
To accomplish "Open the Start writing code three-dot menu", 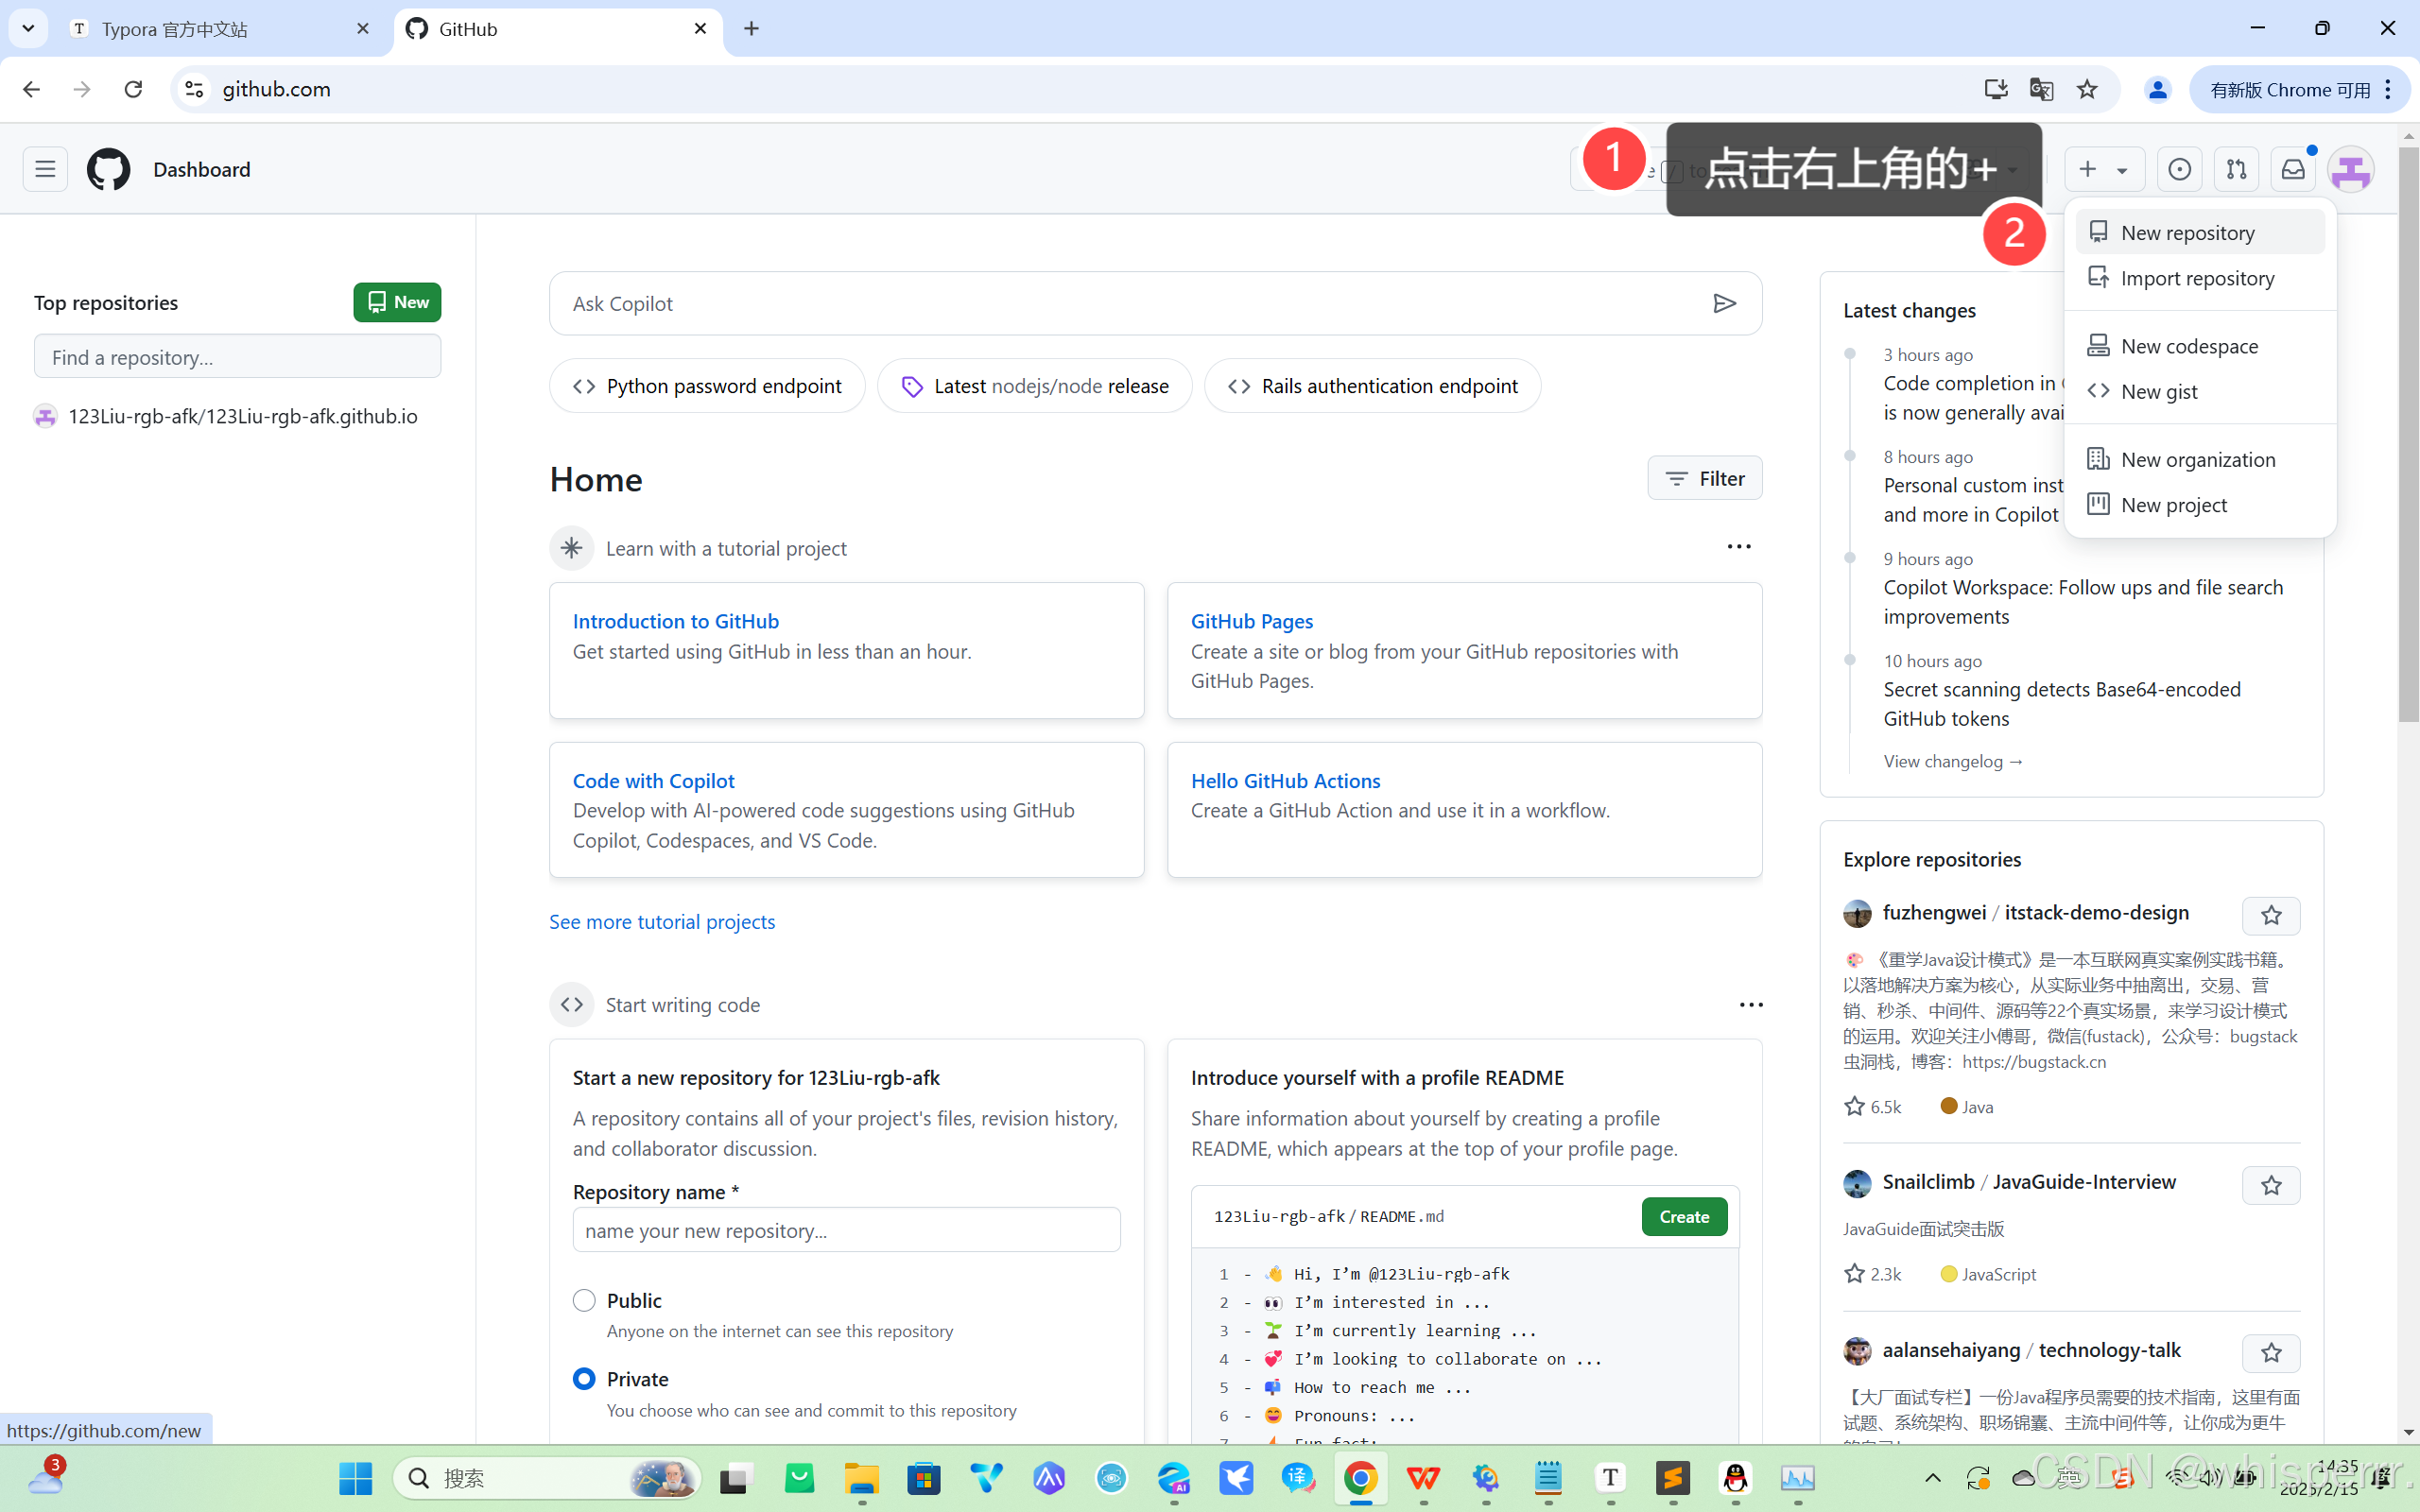I will 1750,1005.
